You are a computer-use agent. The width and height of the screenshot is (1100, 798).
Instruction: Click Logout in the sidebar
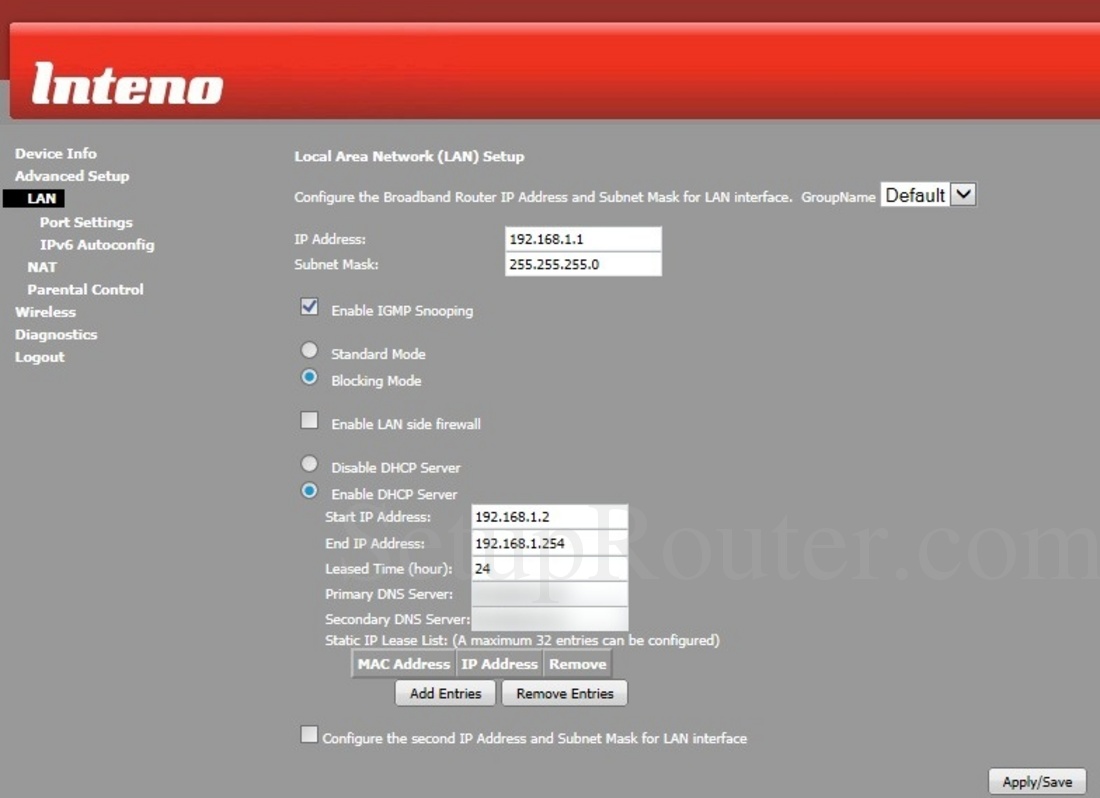click(x=39, y=356)
